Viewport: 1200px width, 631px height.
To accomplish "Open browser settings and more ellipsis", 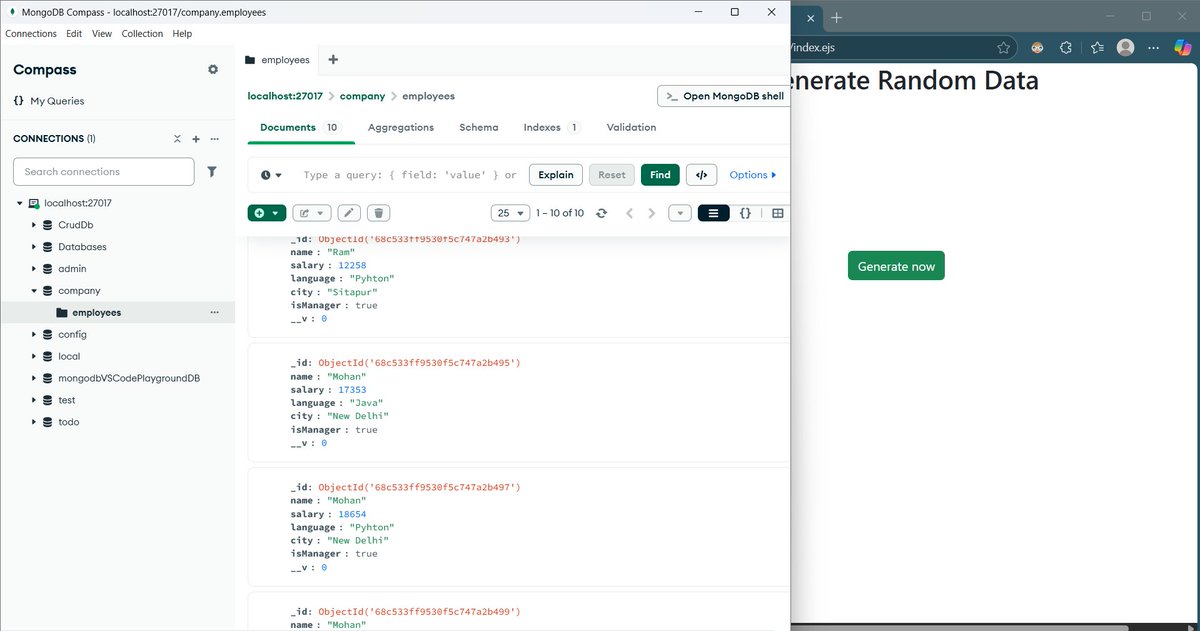I will pos(1154,47).
